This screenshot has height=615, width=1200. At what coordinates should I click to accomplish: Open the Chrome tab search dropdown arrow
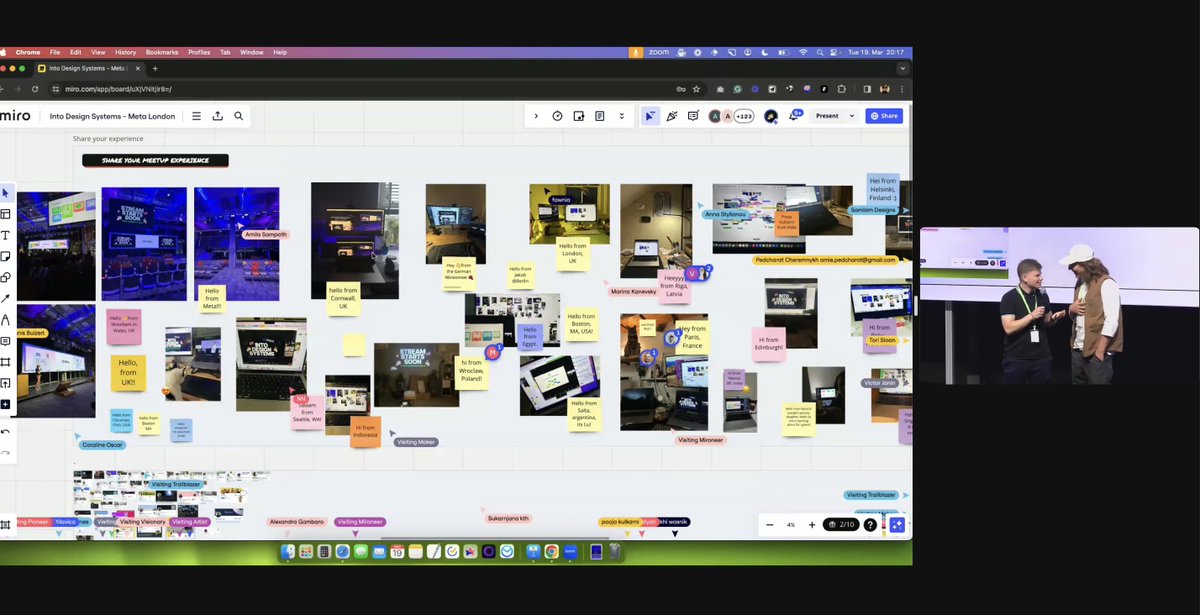[903, 68]
